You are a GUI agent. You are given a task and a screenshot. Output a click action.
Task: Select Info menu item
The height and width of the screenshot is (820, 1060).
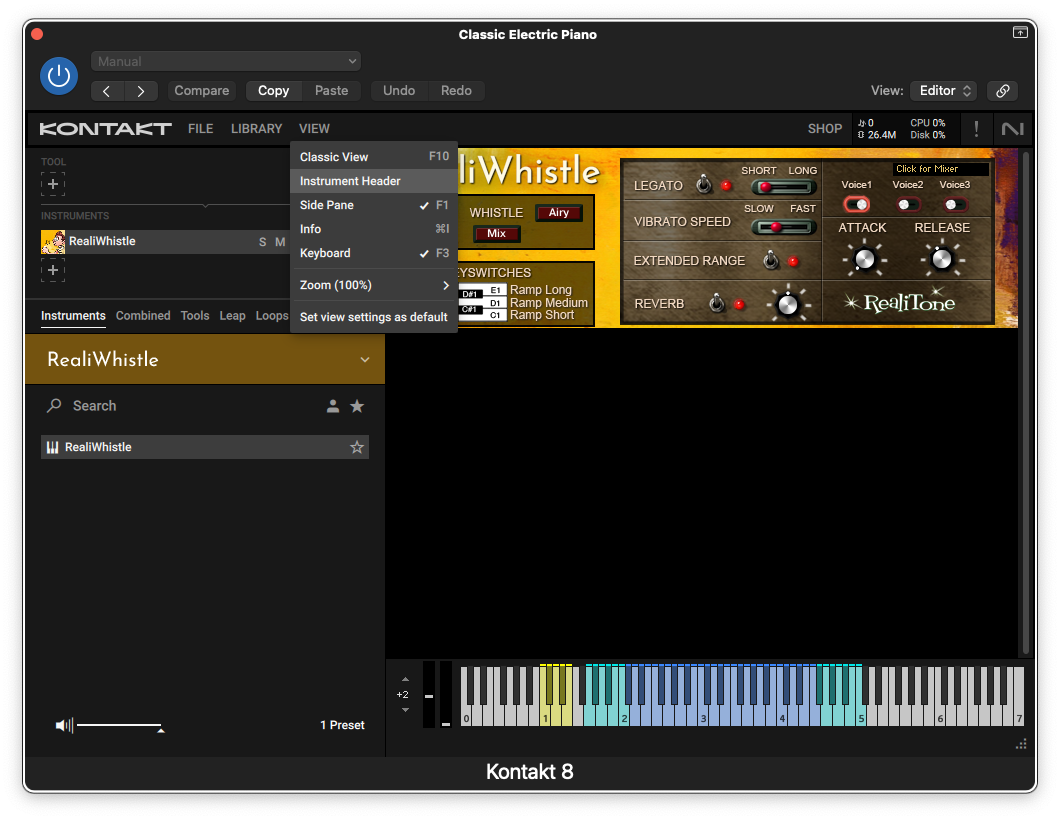click(374, 229)
